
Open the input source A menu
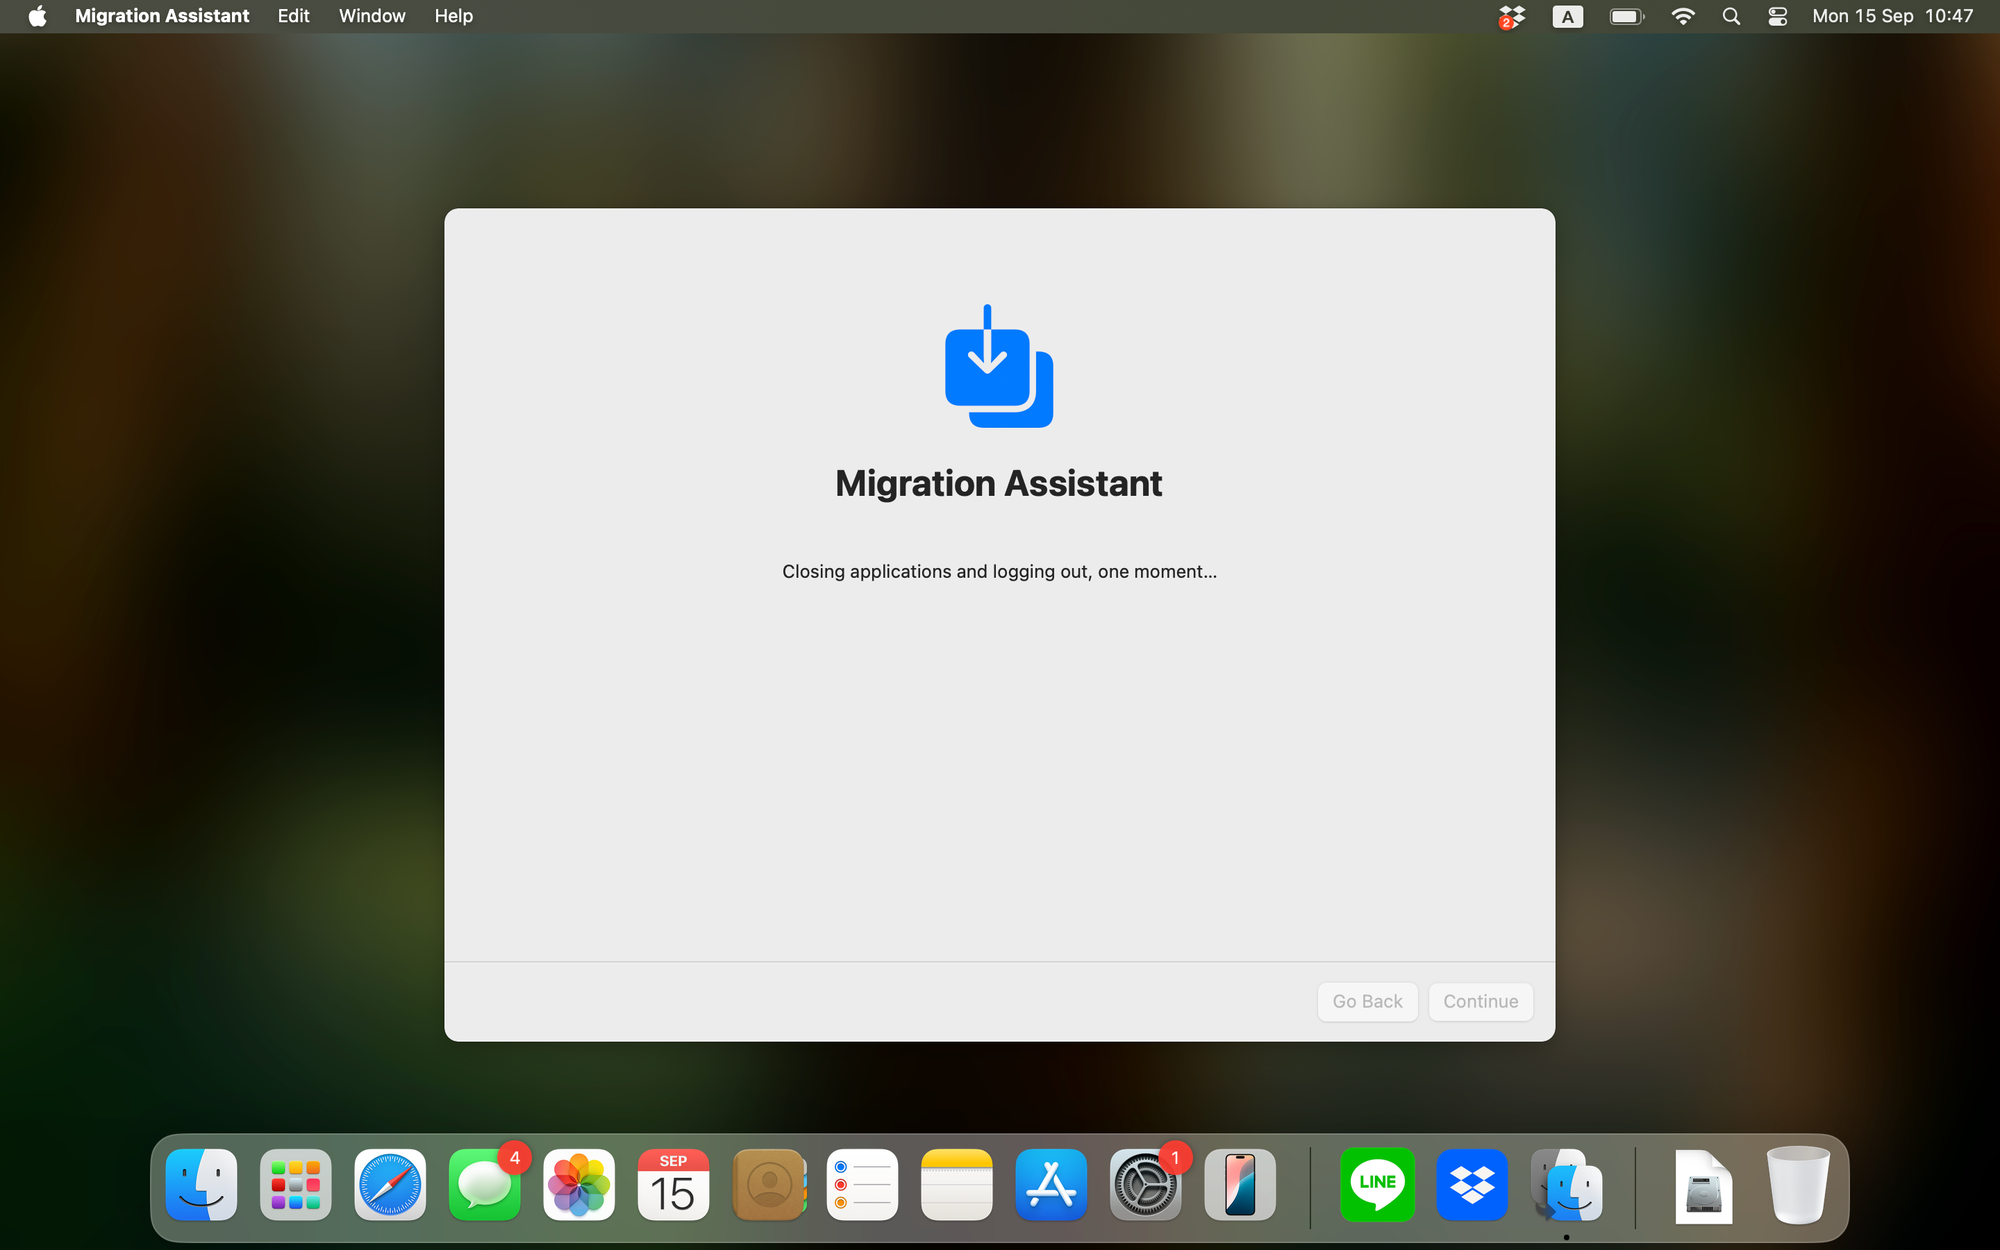(x=1567, y=16)
